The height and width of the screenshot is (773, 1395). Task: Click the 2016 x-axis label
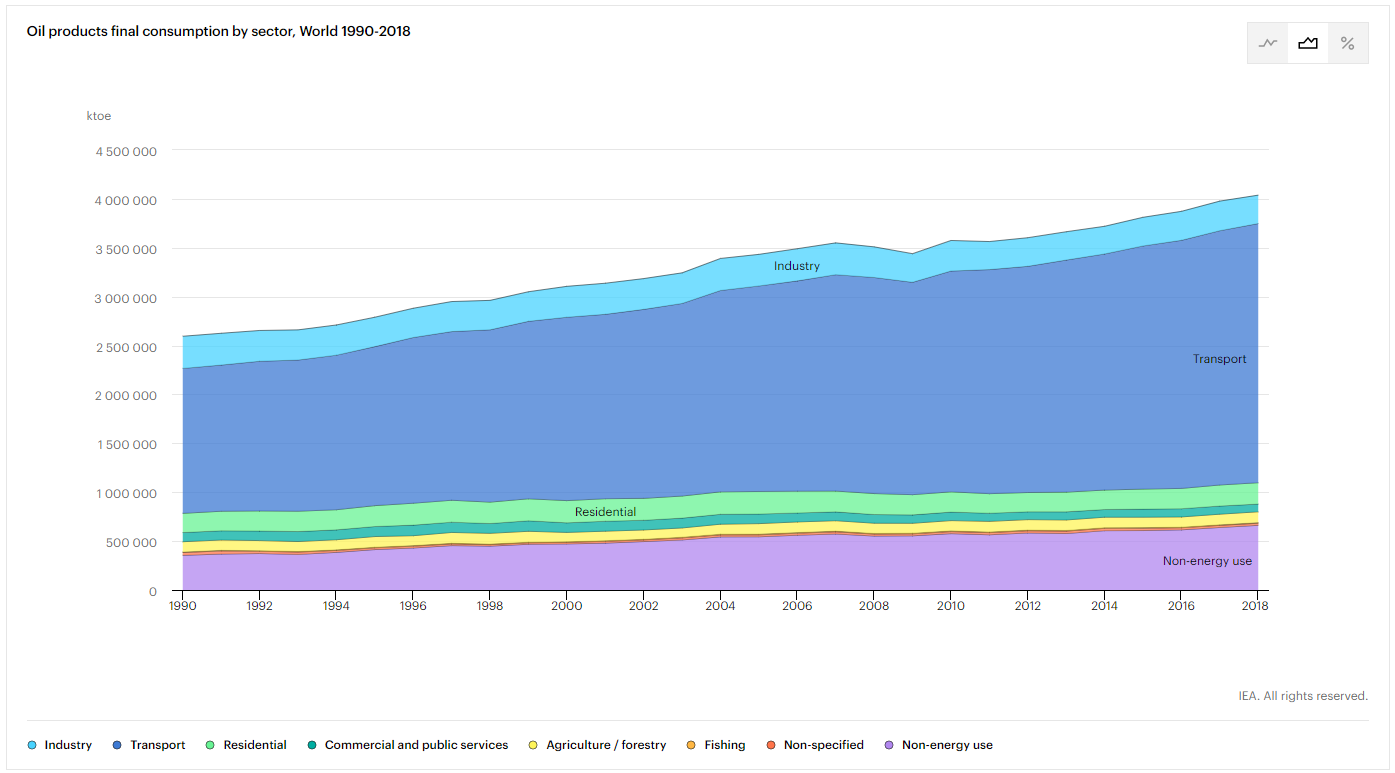[x=1181, y=606]
